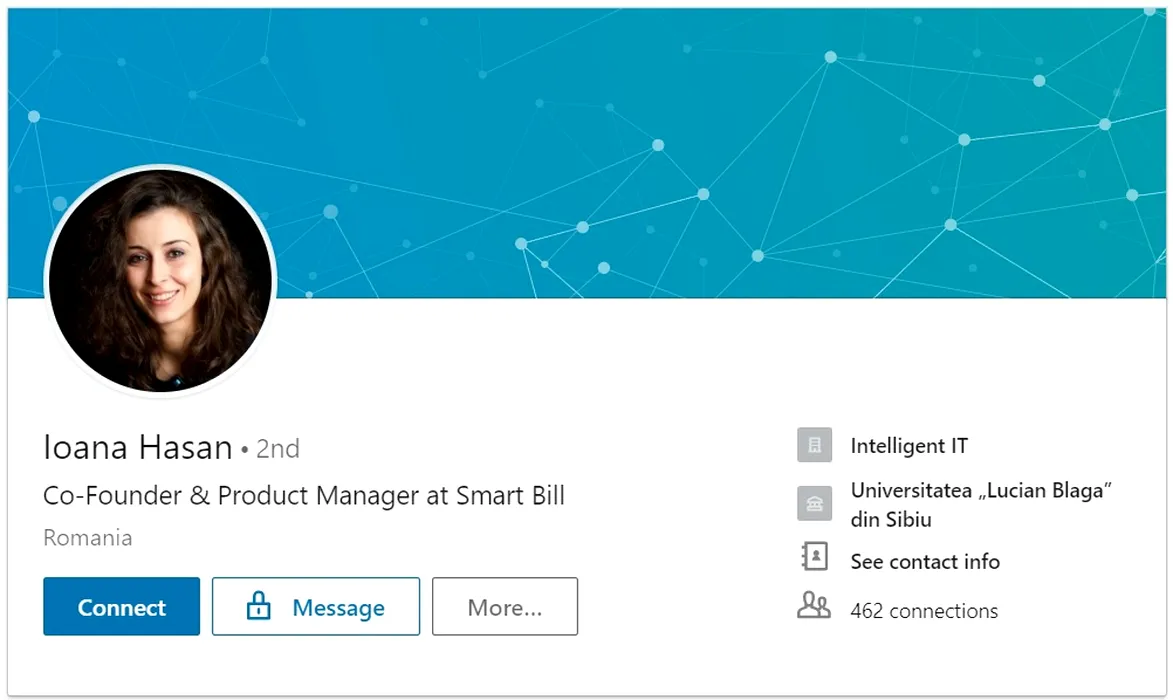
Task: Click the connections people icon
Action: point(814,606)
